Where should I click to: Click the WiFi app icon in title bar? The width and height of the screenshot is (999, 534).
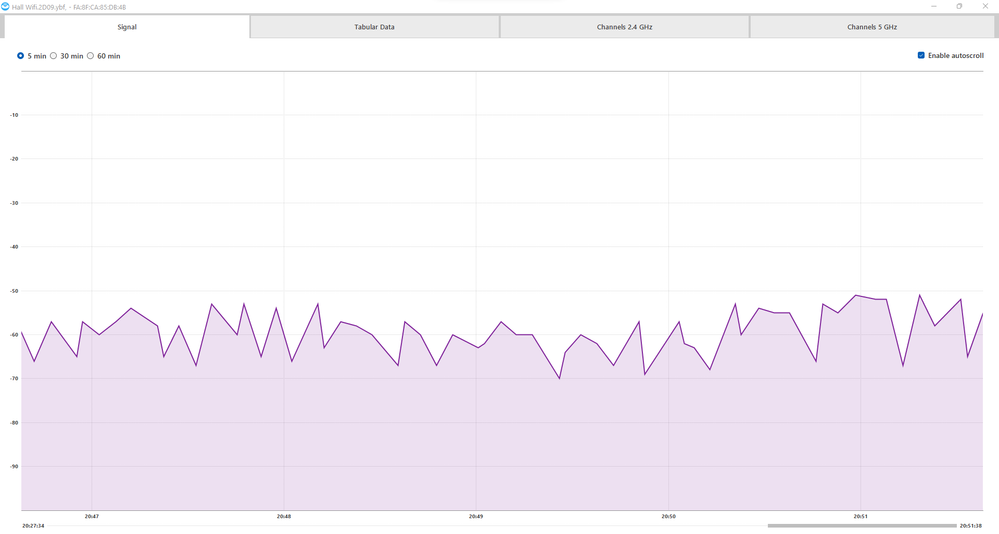5,6
